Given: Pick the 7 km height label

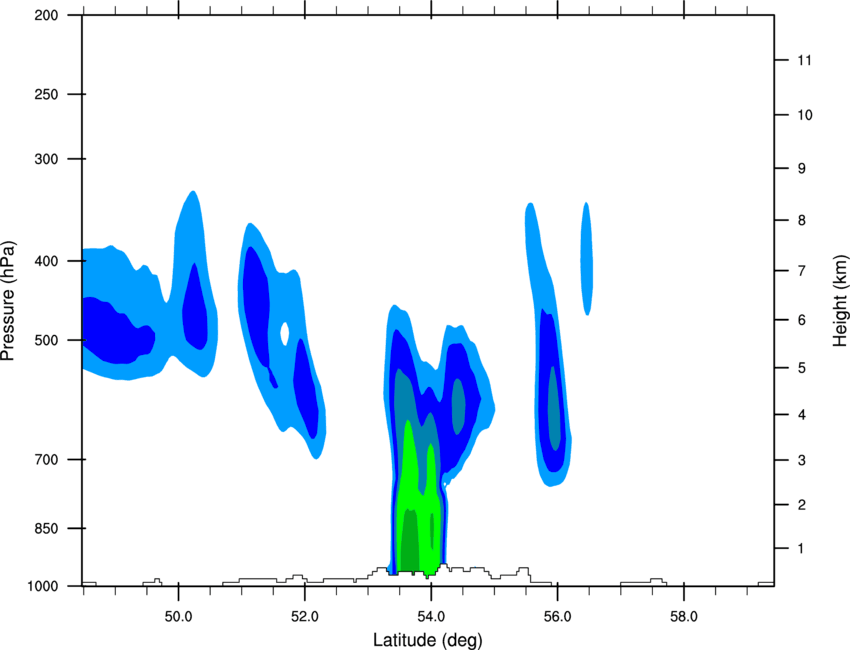Looking at the screenshot, I should (x=801, y=271).
